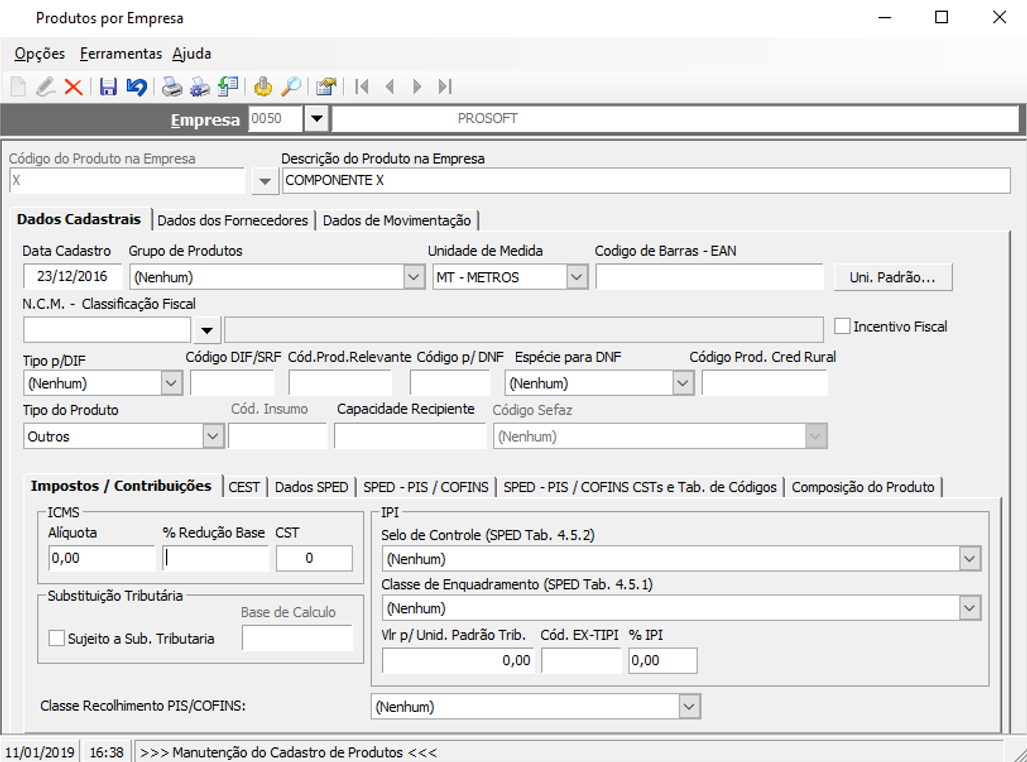This screenshot has height=762, width=1027.
Task: Click the Codigo de Barras - EAN field
Action: click(x=709, y=276)
